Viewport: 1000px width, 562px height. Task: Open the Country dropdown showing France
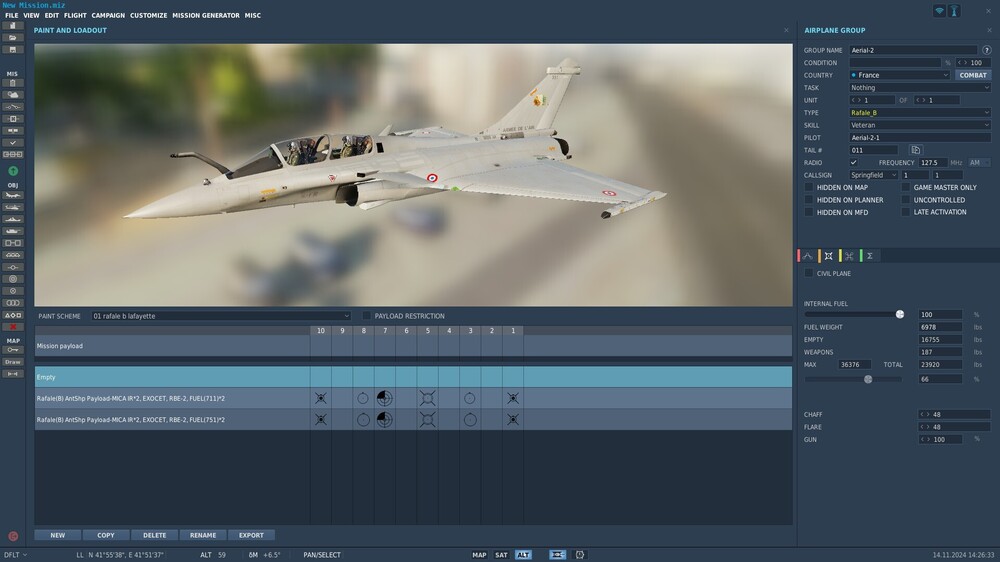pos(899,75)
